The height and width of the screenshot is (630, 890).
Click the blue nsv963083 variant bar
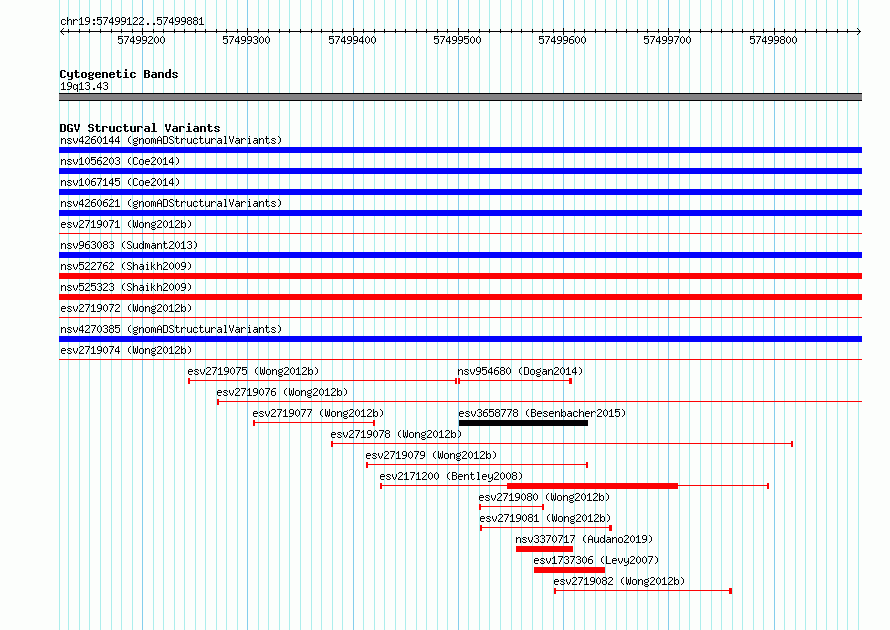pyautogui.click(x=460, y=255)
